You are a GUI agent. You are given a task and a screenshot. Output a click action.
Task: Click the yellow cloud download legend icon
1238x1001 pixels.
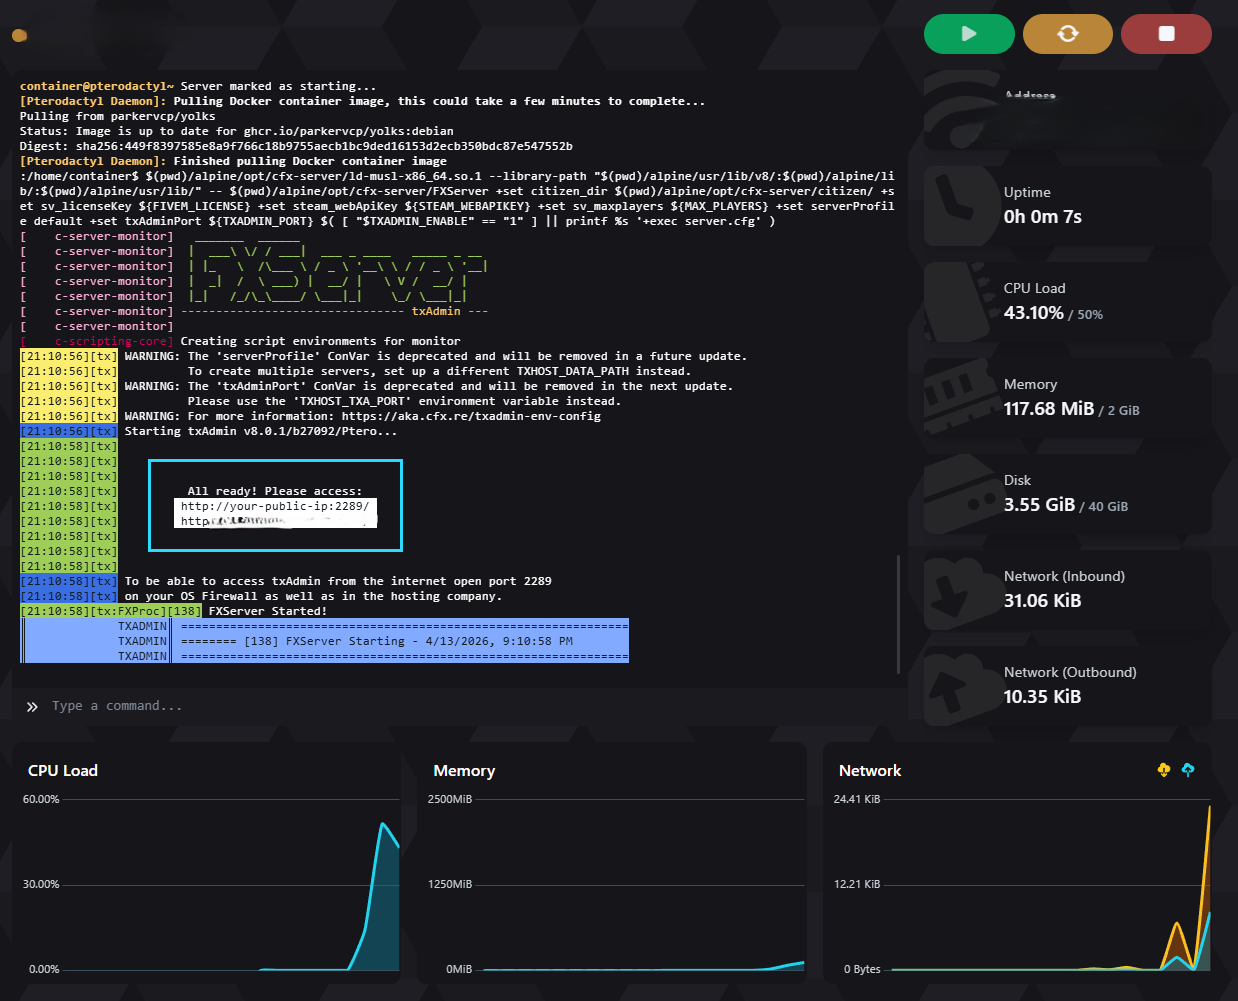(1163, 770)
